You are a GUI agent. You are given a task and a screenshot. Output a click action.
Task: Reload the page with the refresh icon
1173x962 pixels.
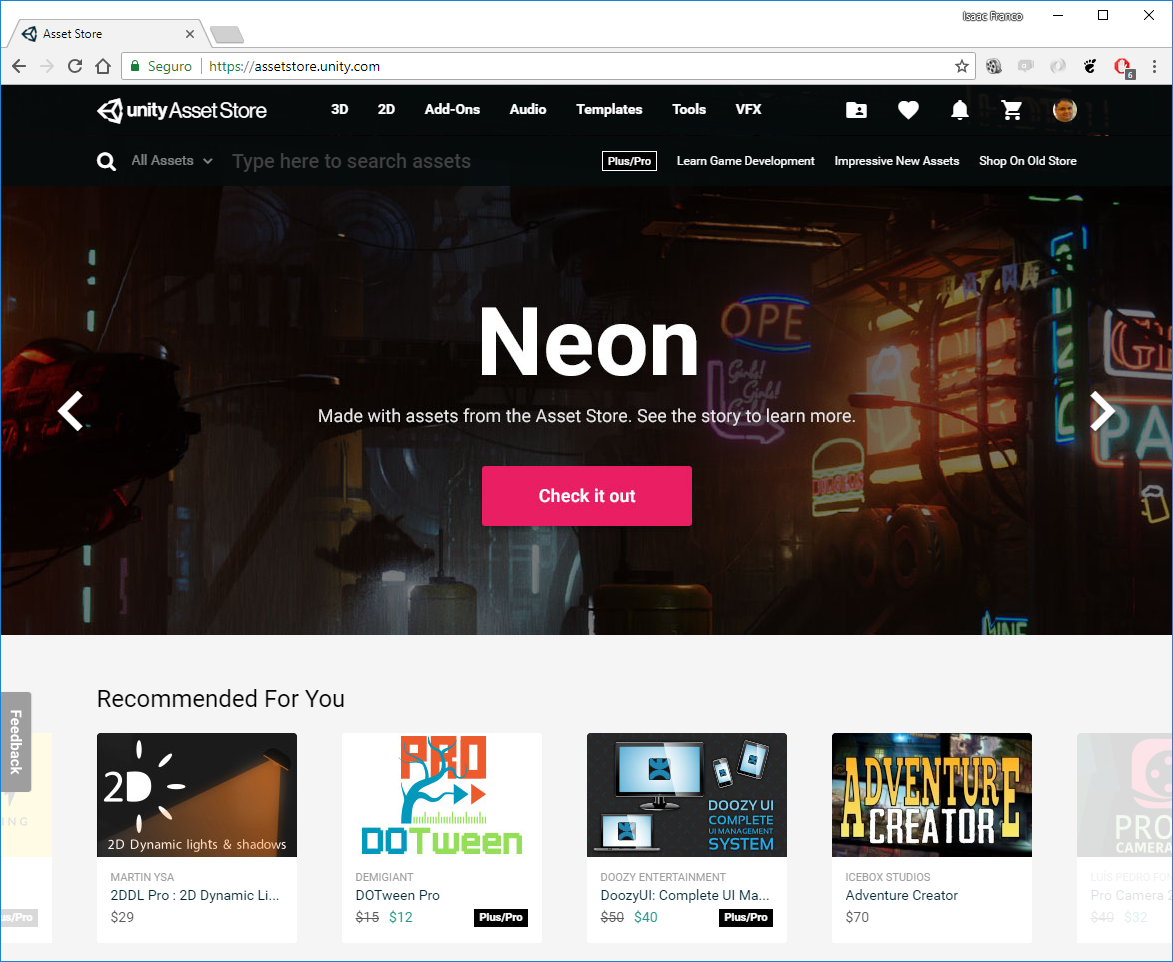point(75,67)
